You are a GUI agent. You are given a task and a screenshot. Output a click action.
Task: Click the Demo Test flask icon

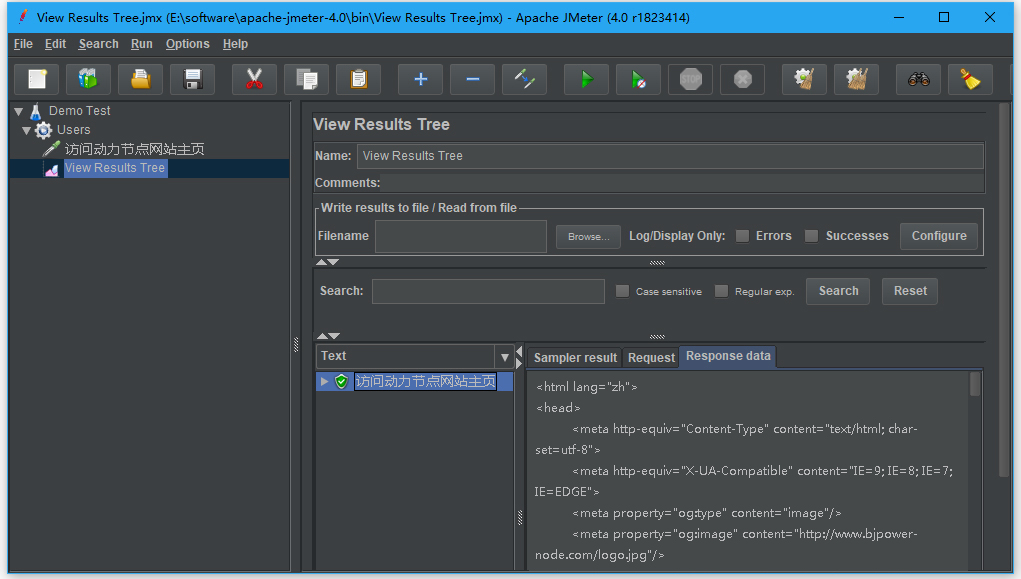point(36,111)
